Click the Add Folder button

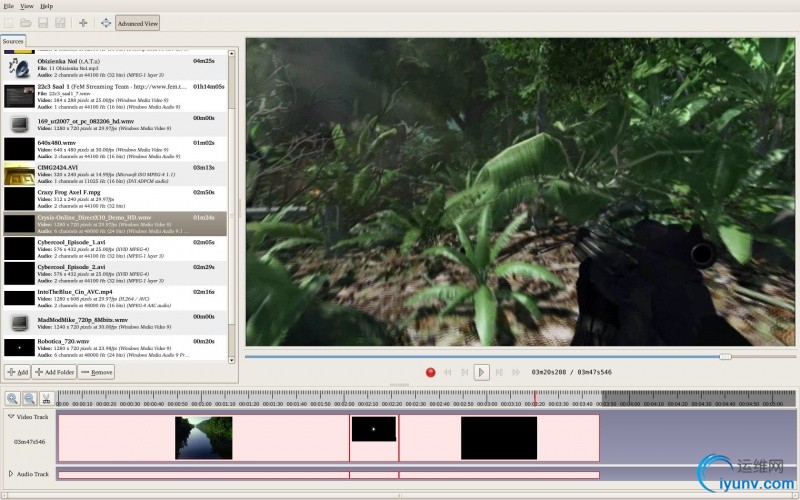54,372
